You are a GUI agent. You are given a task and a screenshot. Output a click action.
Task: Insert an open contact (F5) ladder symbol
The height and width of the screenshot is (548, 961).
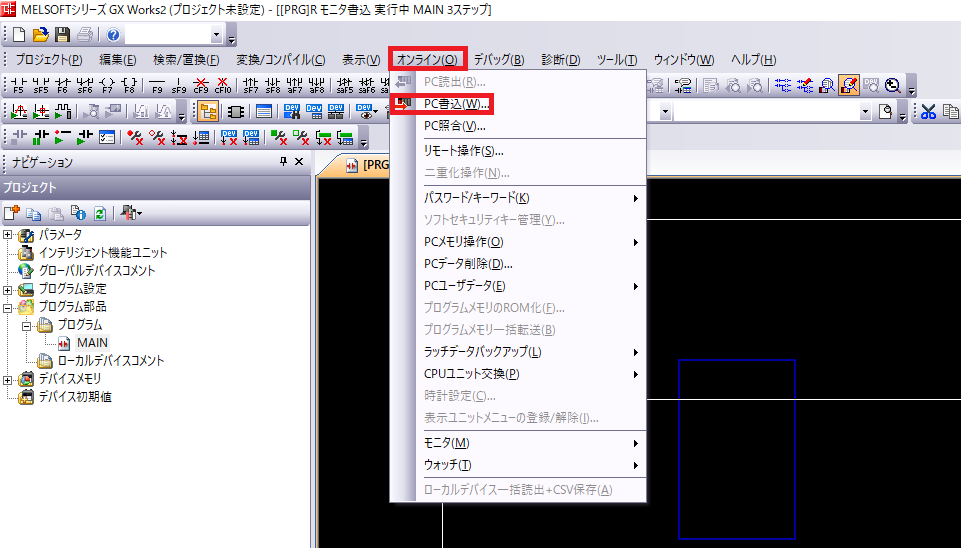[x=18, y=85]
